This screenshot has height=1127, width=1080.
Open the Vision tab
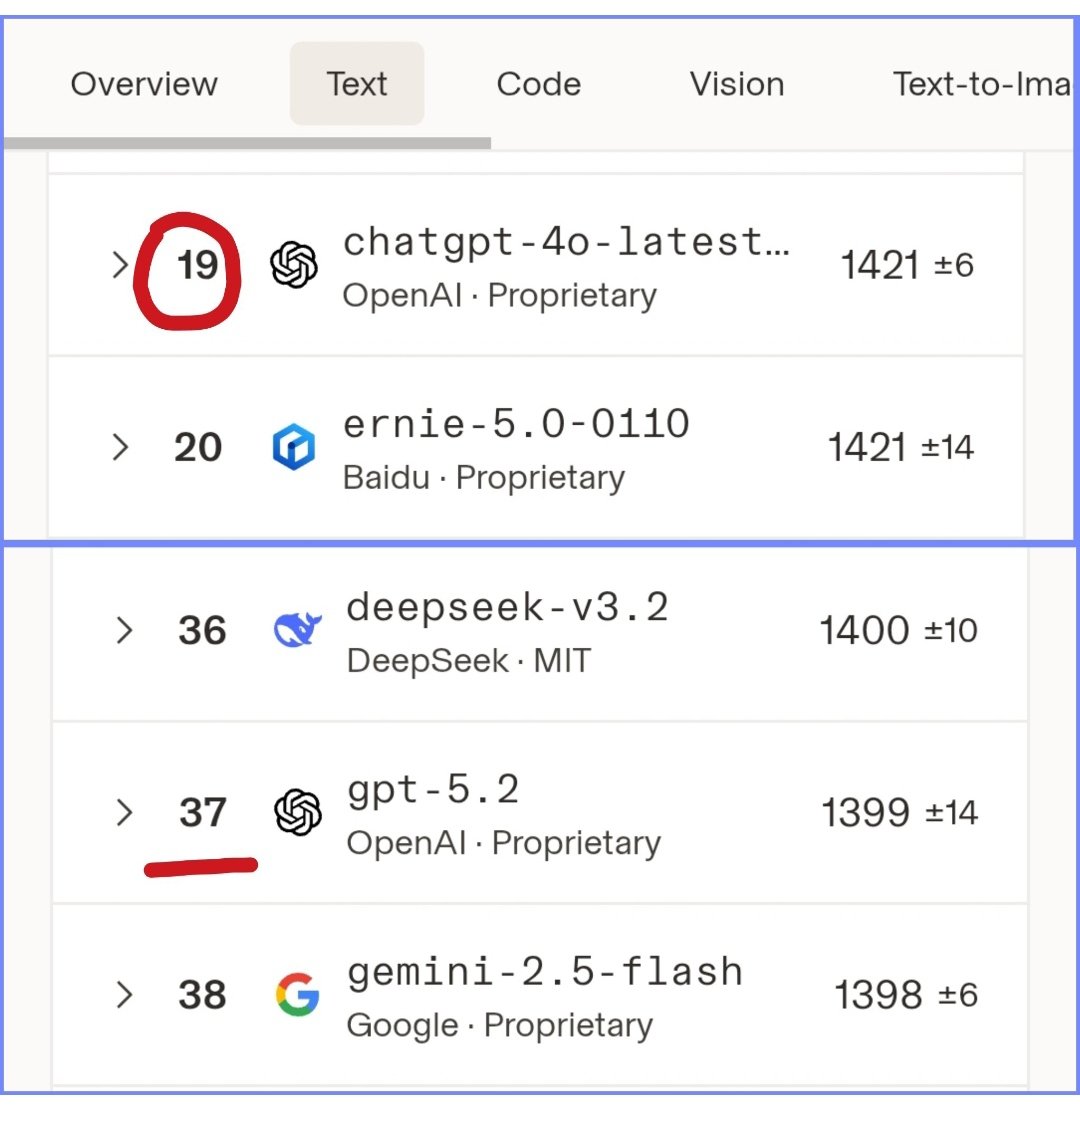pos(737,84)
